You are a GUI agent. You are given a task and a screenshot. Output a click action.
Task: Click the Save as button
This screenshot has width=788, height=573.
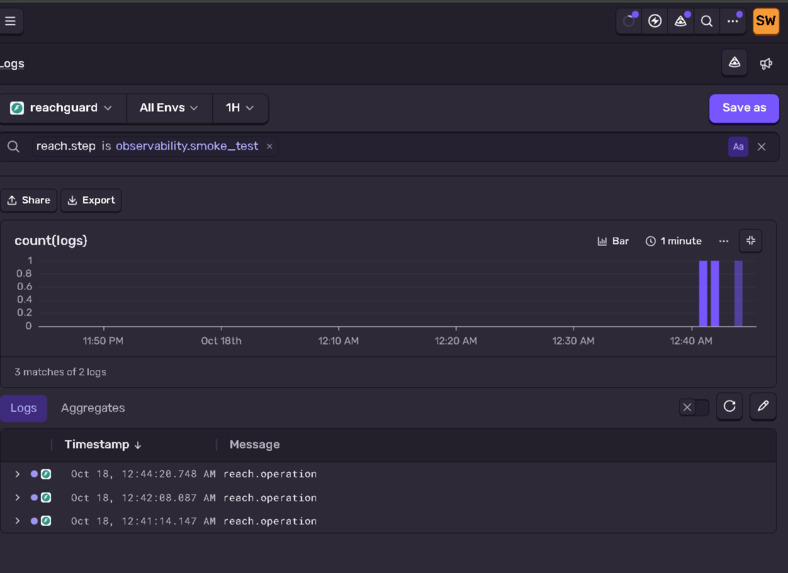(744, 108)
